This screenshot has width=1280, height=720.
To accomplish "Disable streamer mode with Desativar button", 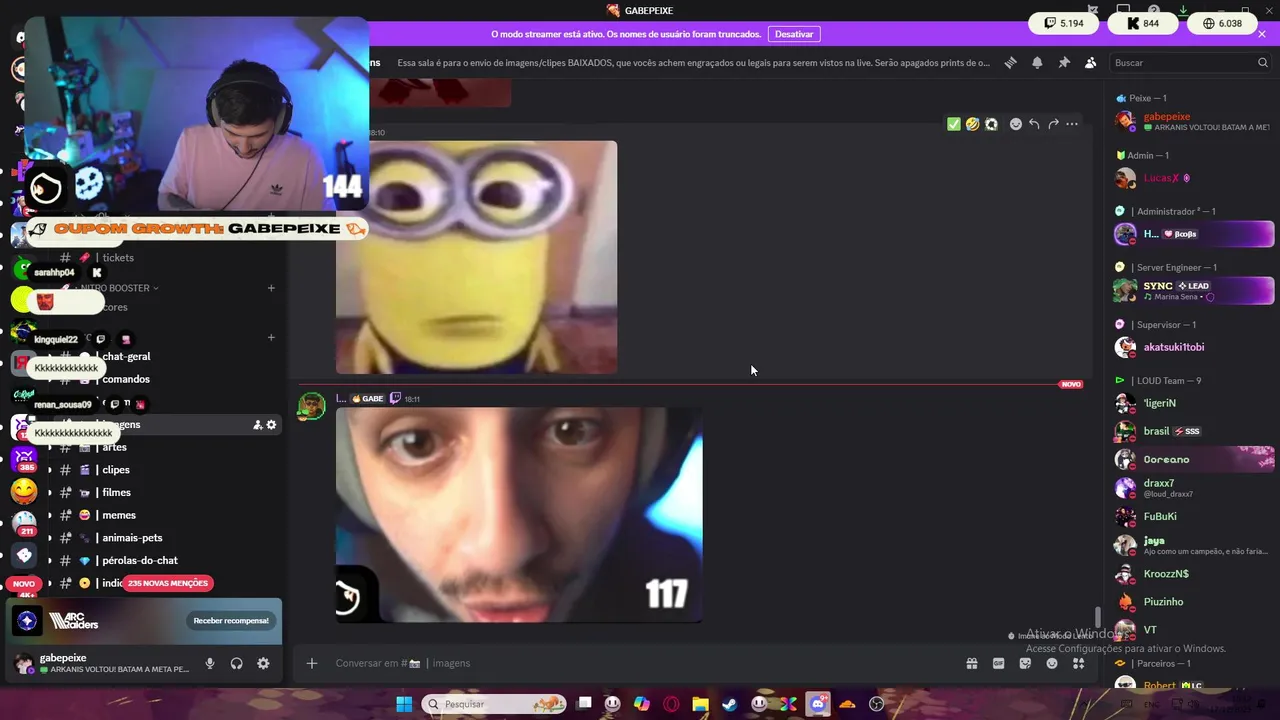I will 794,34.
